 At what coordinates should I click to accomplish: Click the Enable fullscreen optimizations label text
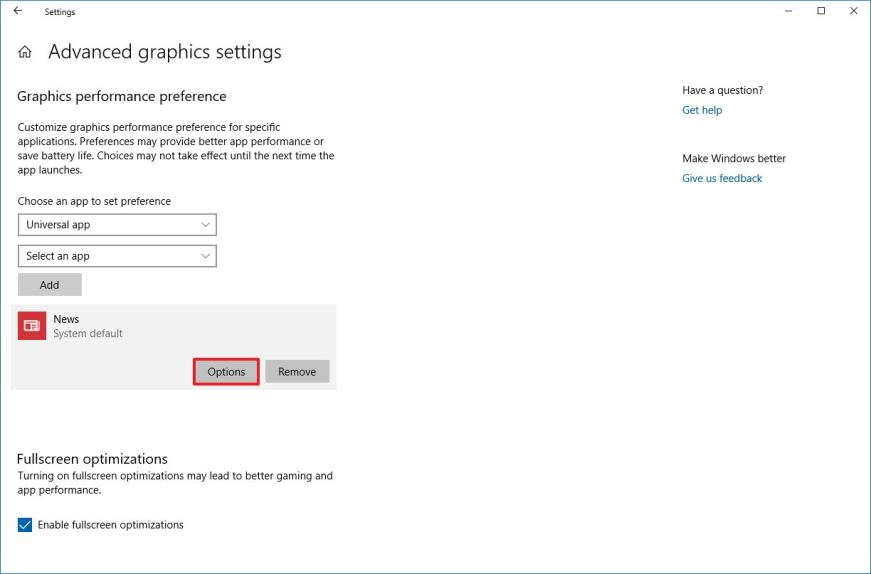110,525
